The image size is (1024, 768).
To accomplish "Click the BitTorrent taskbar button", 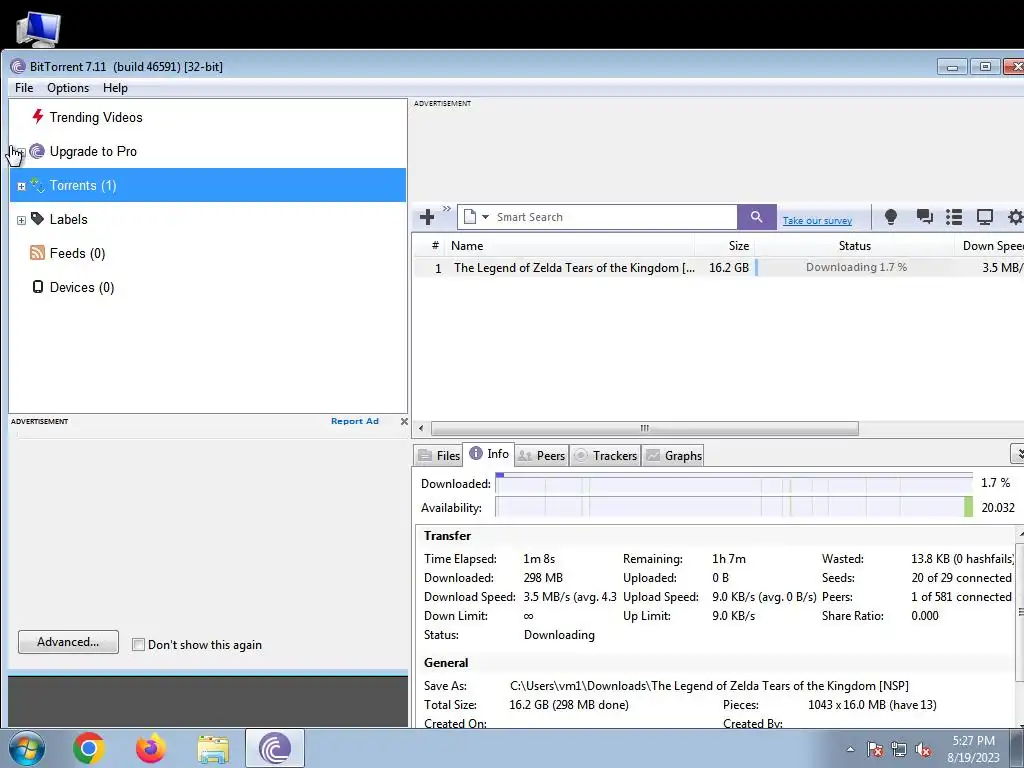I will tap(275, 748).
